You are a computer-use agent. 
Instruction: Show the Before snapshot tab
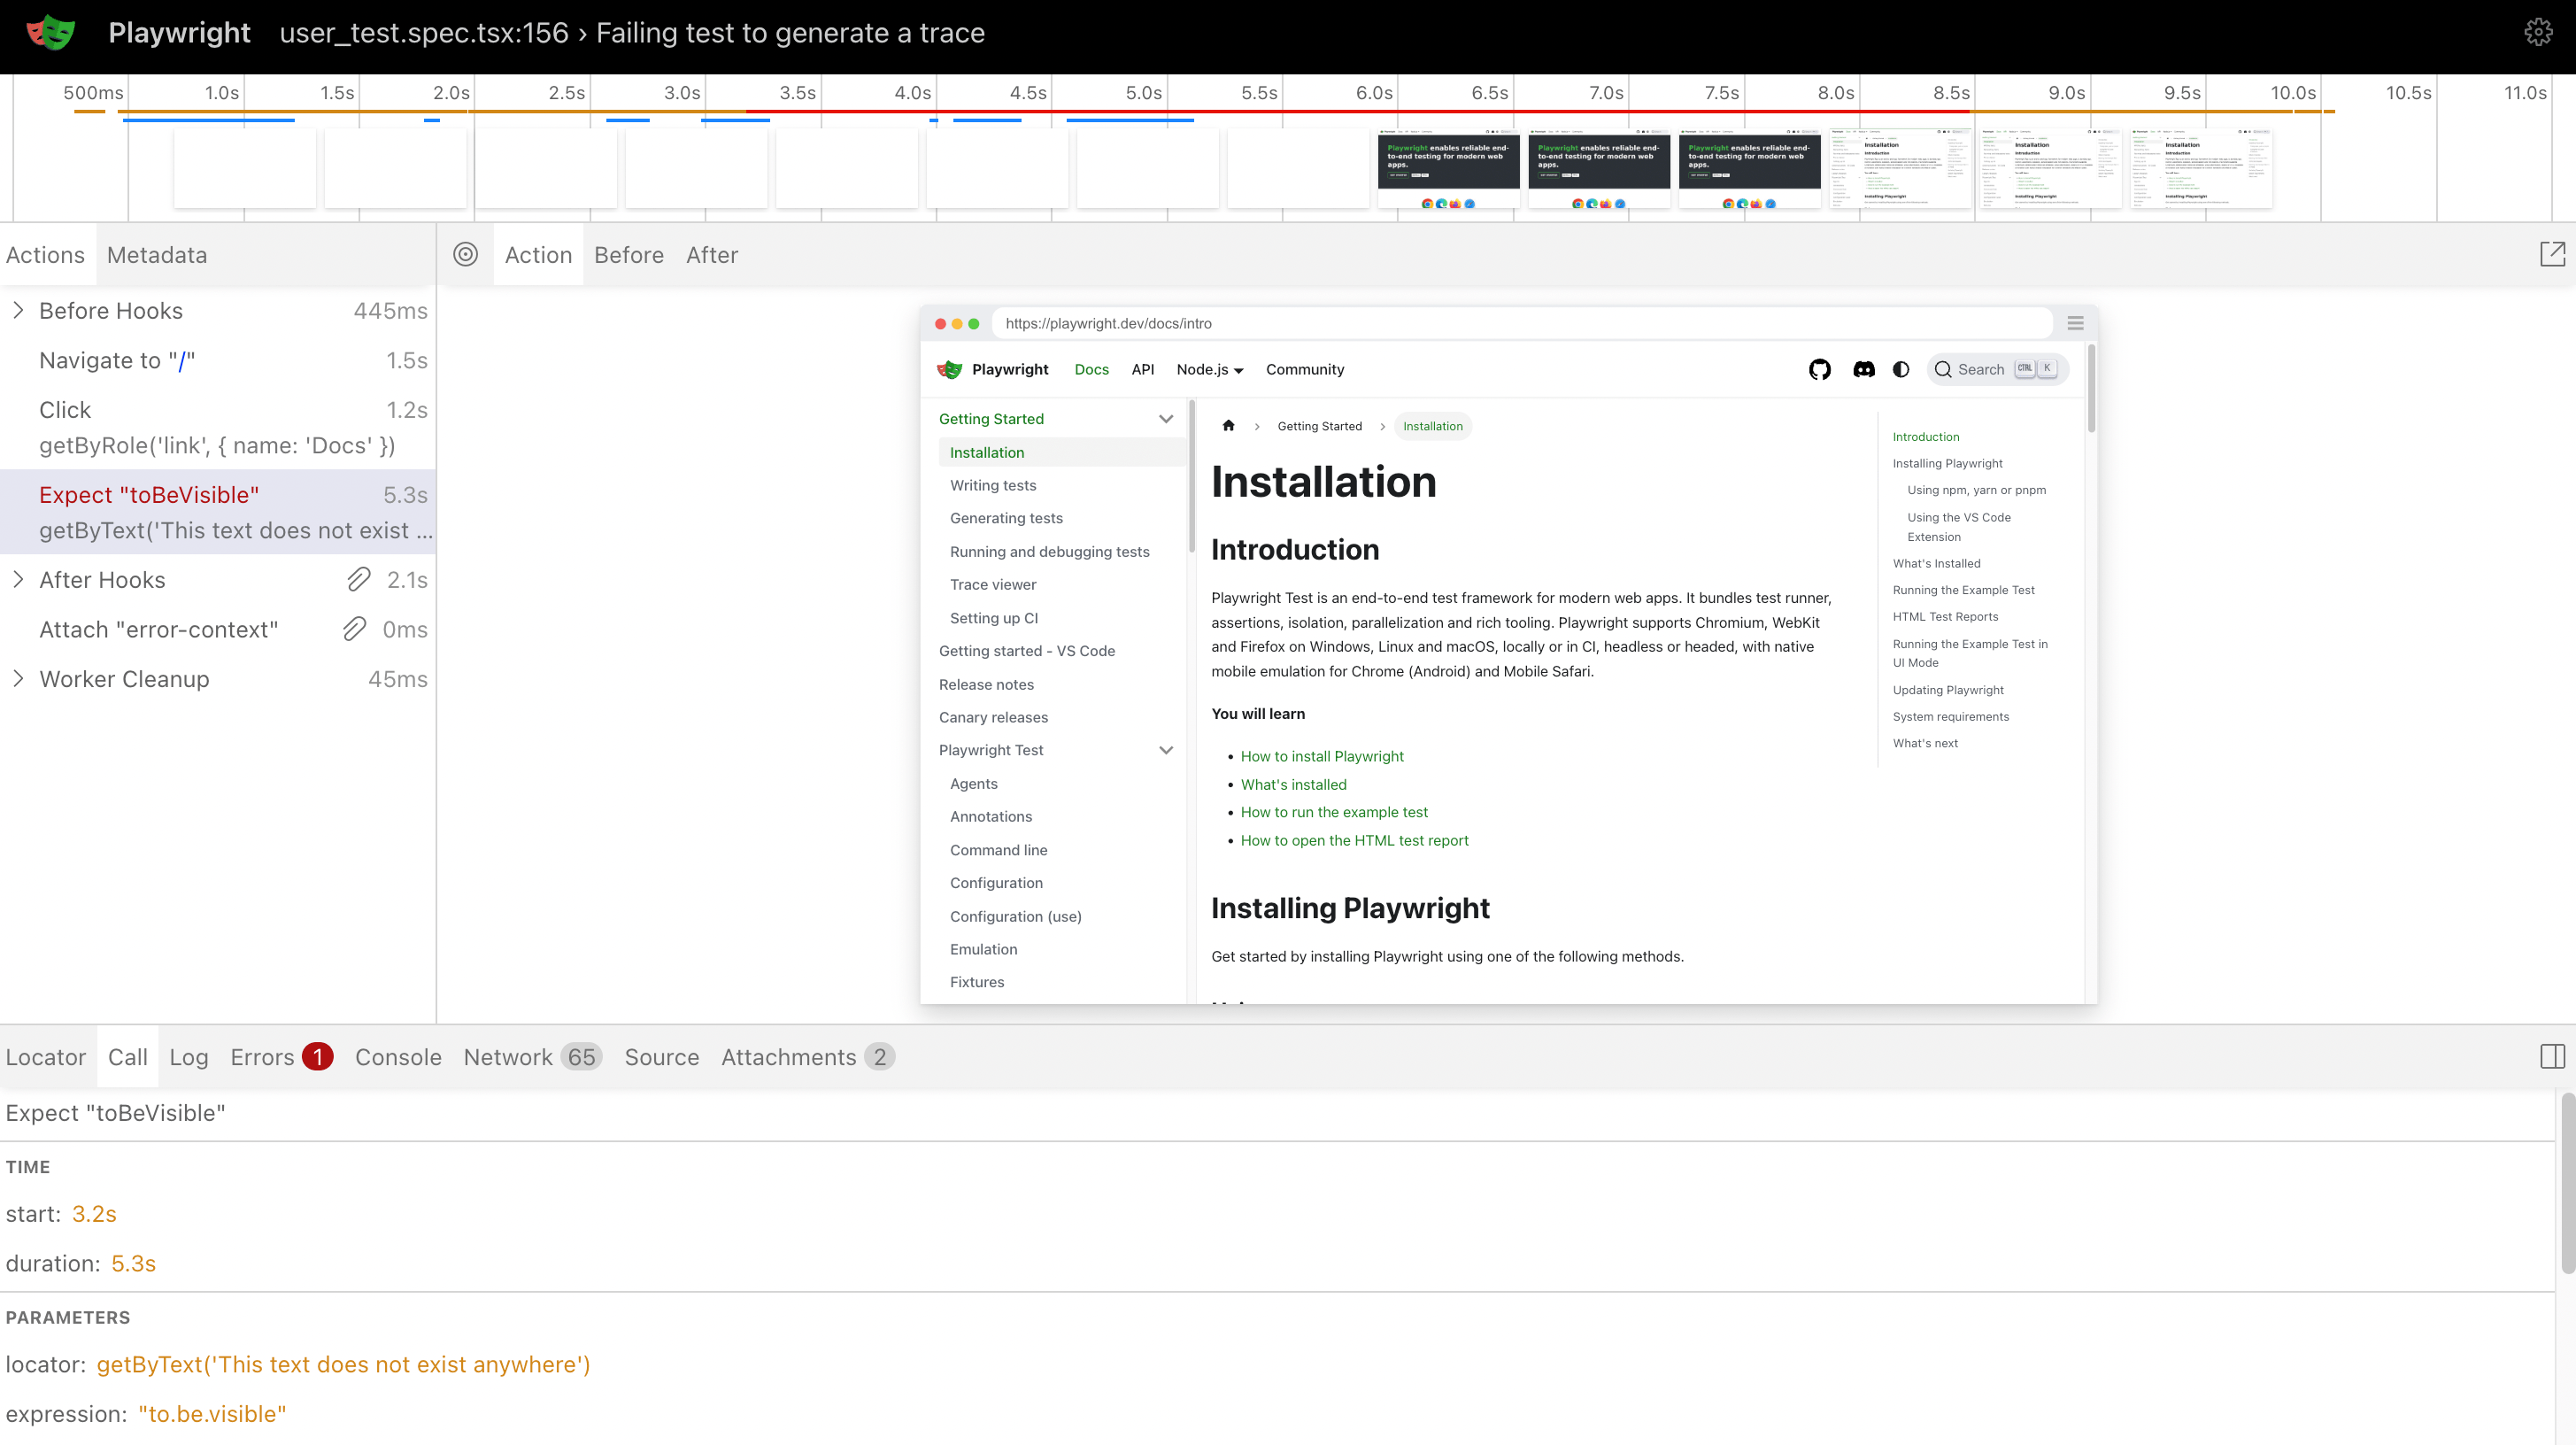coord(628,255)
